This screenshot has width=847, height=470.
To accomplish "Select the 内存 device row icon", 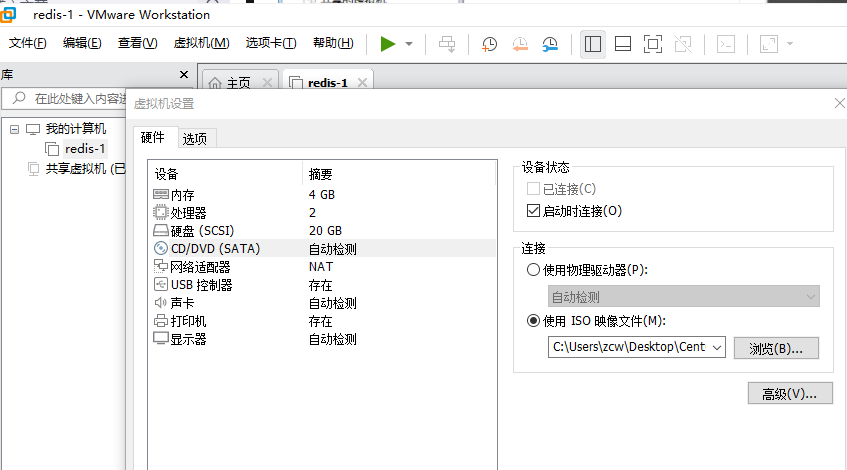I will coord(161,194).
